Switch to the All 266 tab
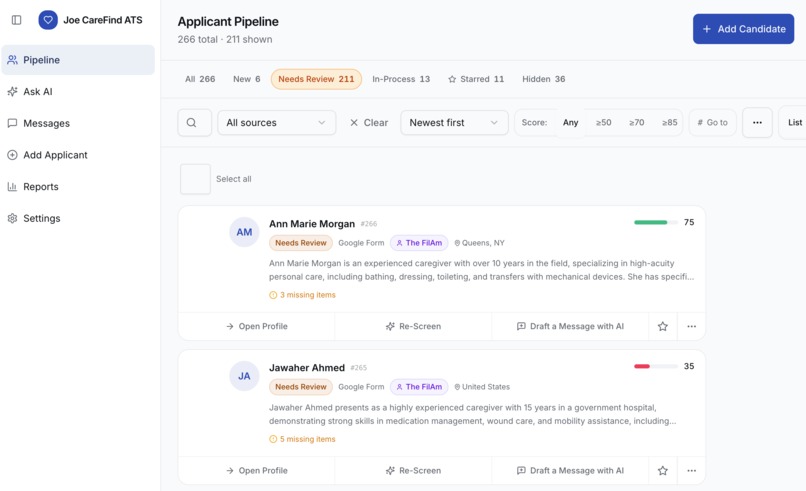 coord(200,79)
